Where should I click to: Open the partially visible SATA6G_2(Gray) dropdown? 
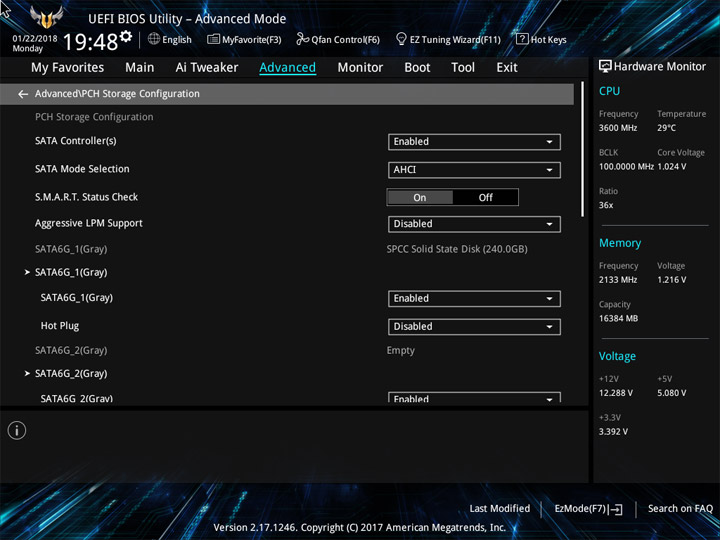point(474,398)
